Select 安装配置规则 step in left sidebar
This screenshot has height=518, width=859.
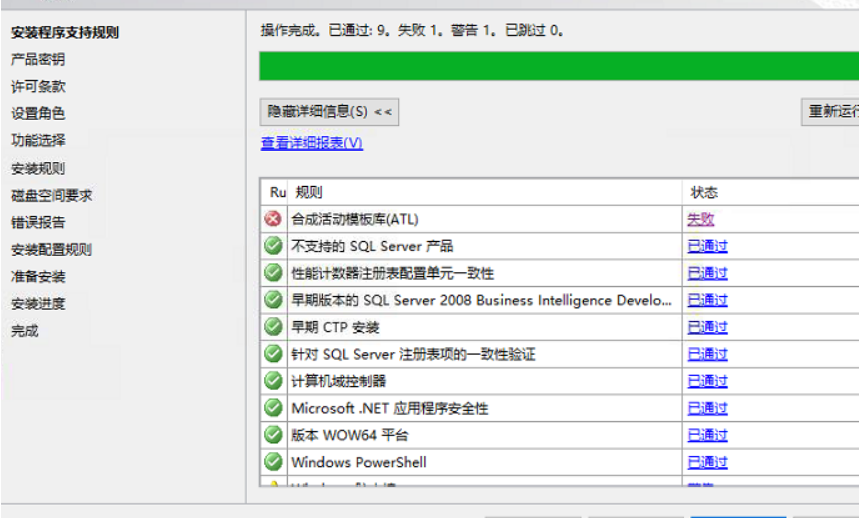click(51, 250)
